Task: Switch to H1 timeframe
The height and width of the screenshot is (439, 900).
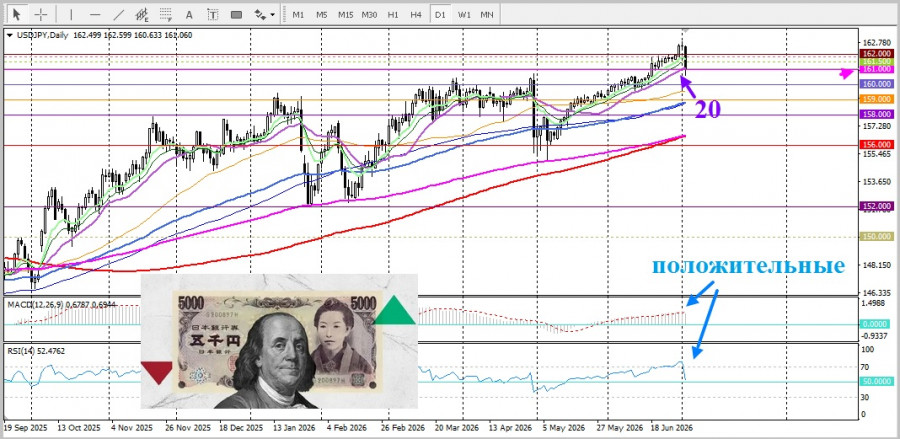Action: pyautogui.click(x=393, y=14)
